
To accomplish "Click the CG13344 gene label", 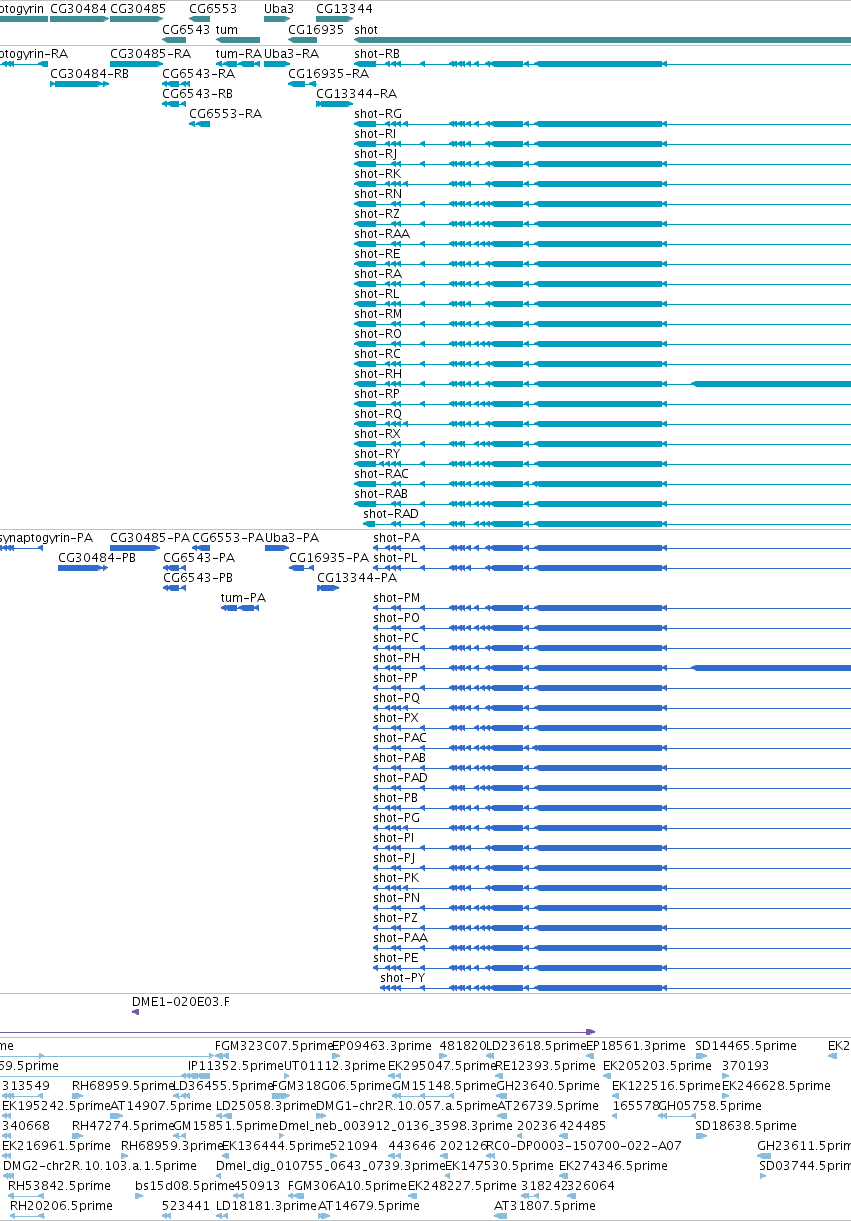I will [x=344, y=8].
